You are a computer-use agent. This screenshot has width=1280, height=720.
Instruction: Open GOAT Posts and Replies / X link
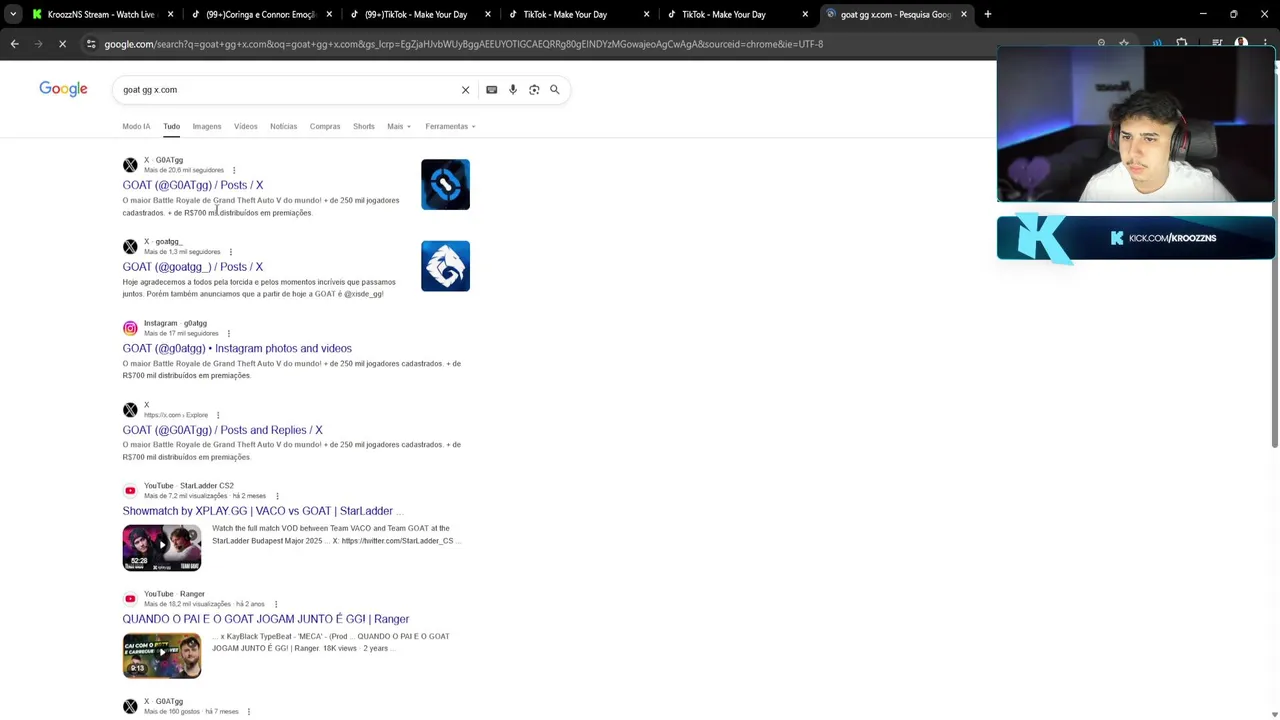coord(222,430)
